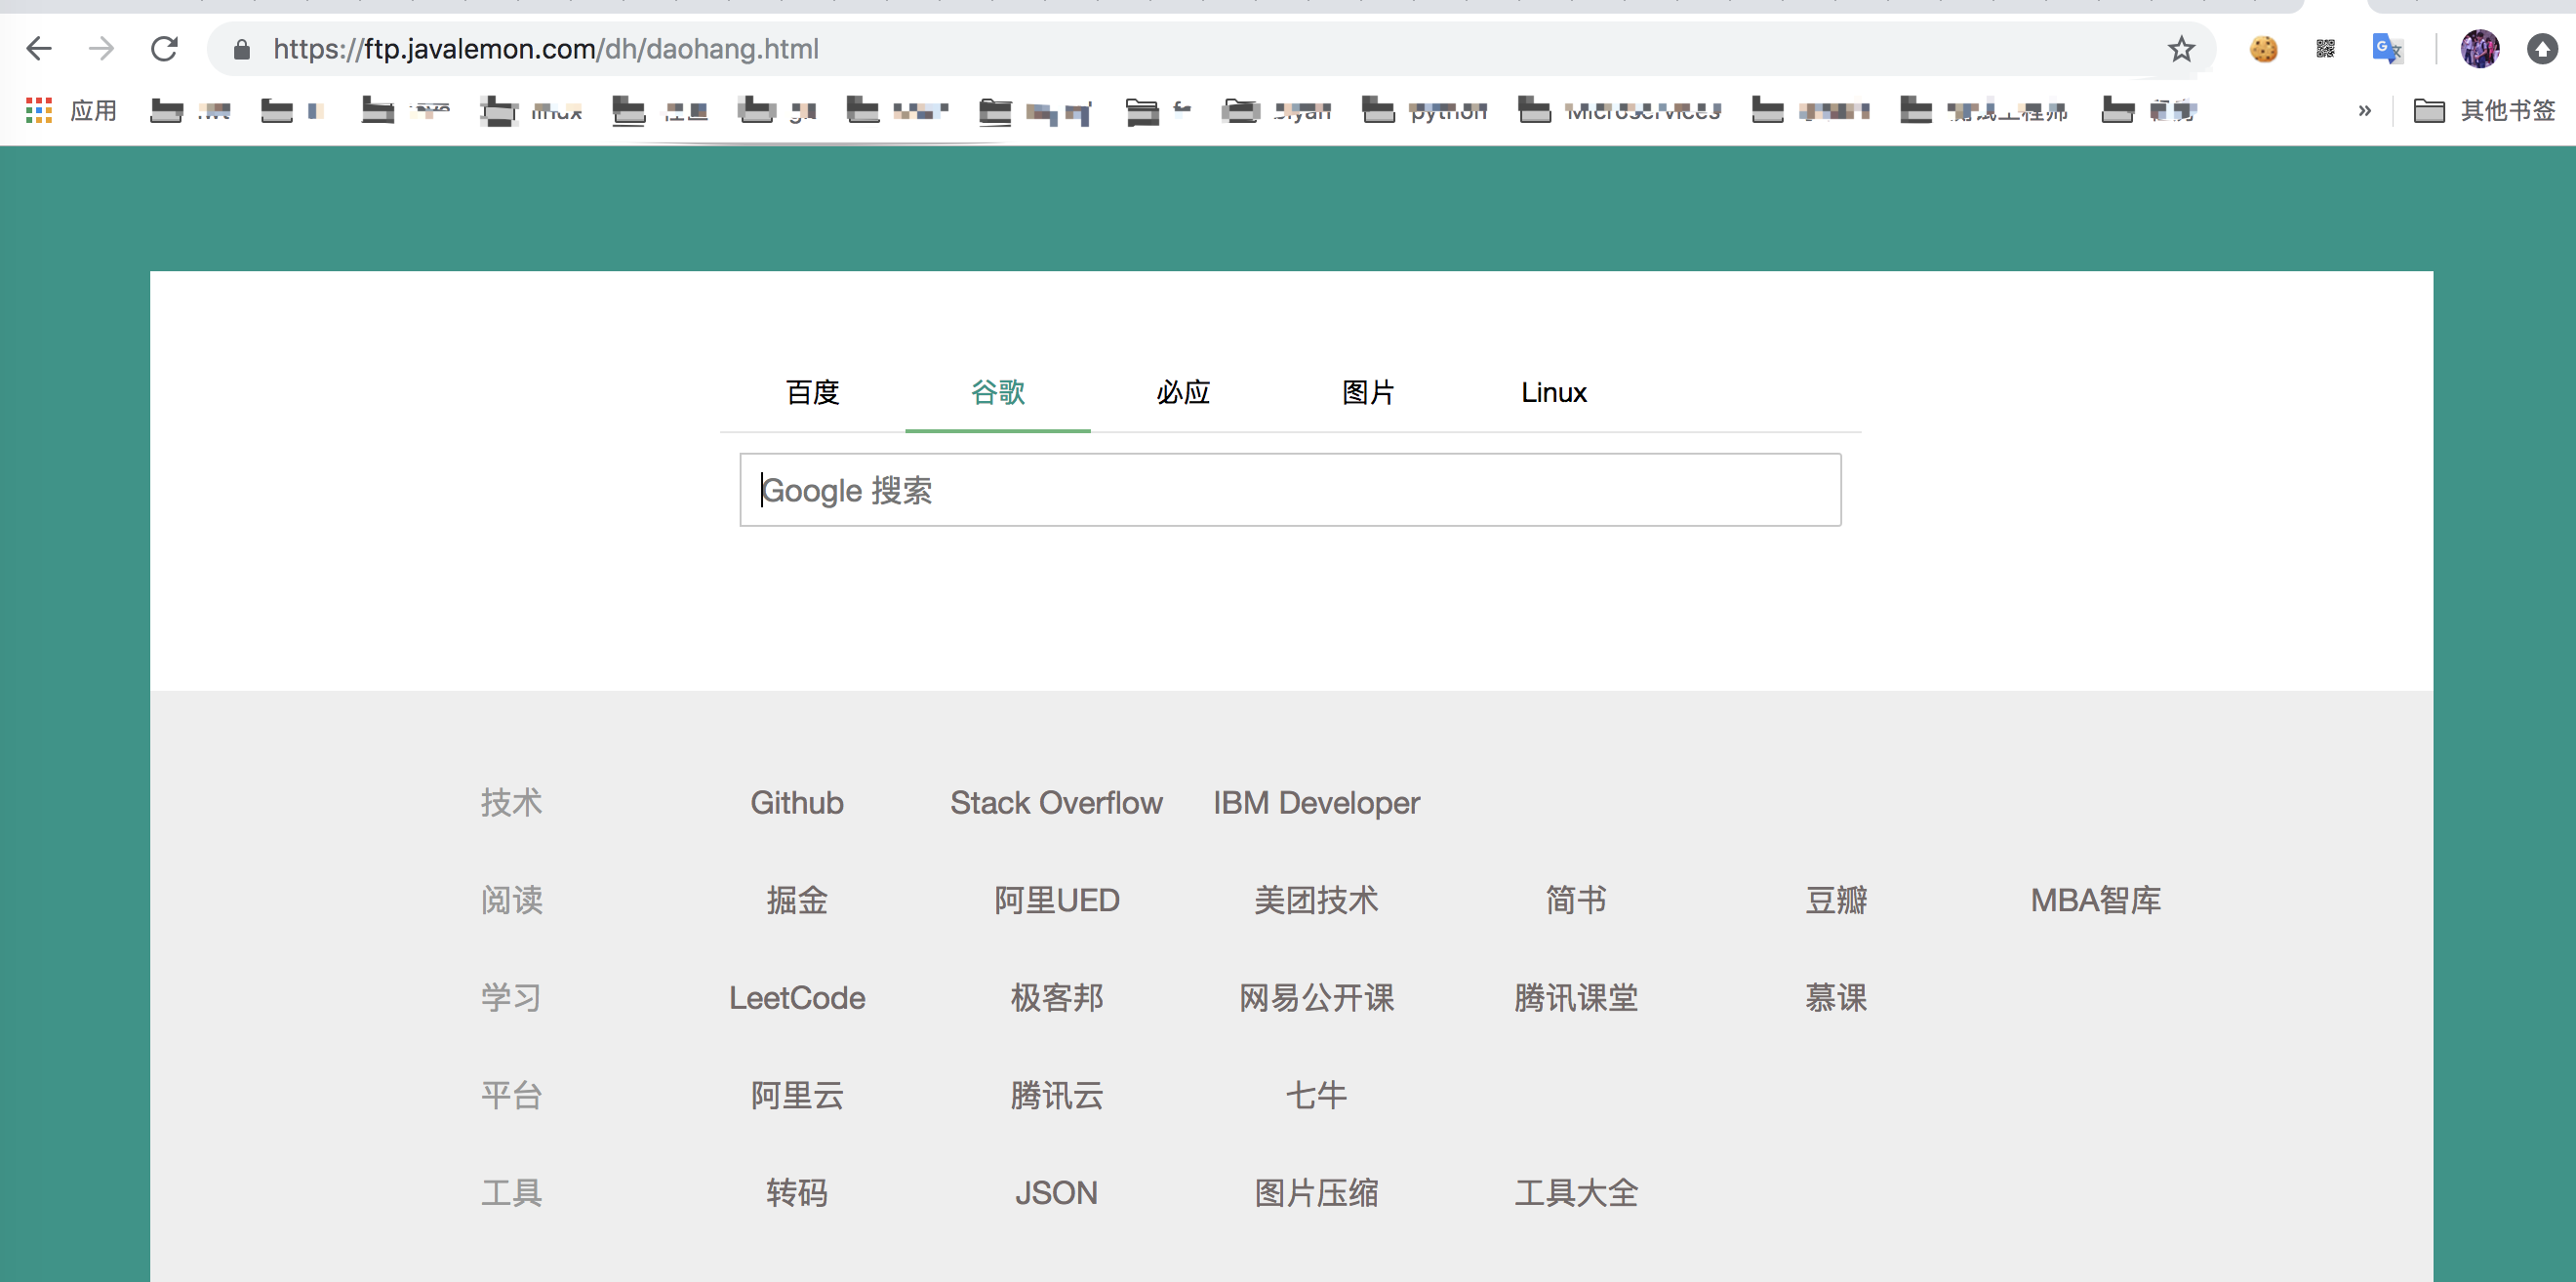2576x1282 pixels.
Task: Open the 腾讯云 link
Action: pos(1056,1095)
